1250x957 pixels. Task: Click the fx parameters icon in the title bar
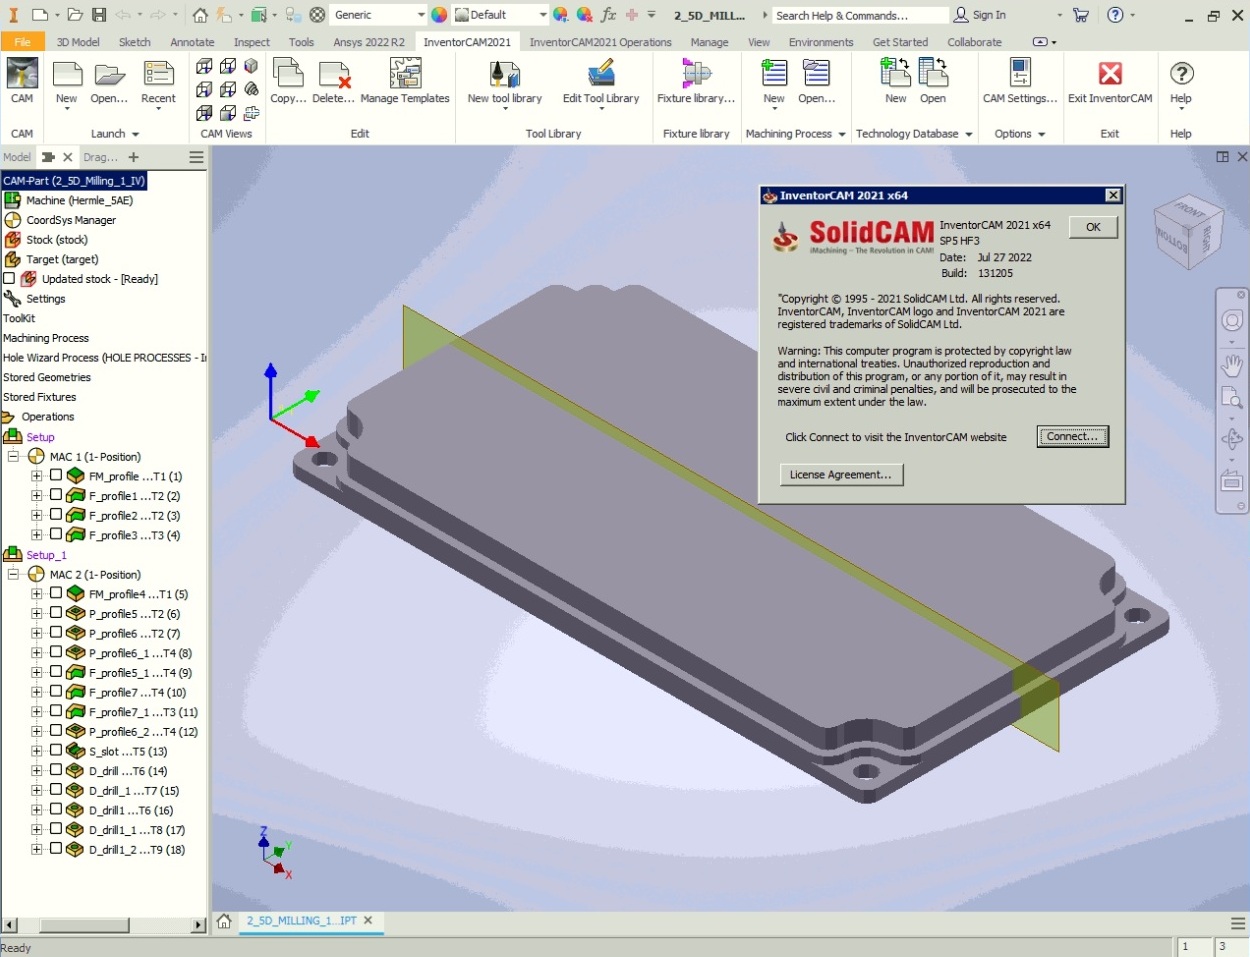coord(608,15)
